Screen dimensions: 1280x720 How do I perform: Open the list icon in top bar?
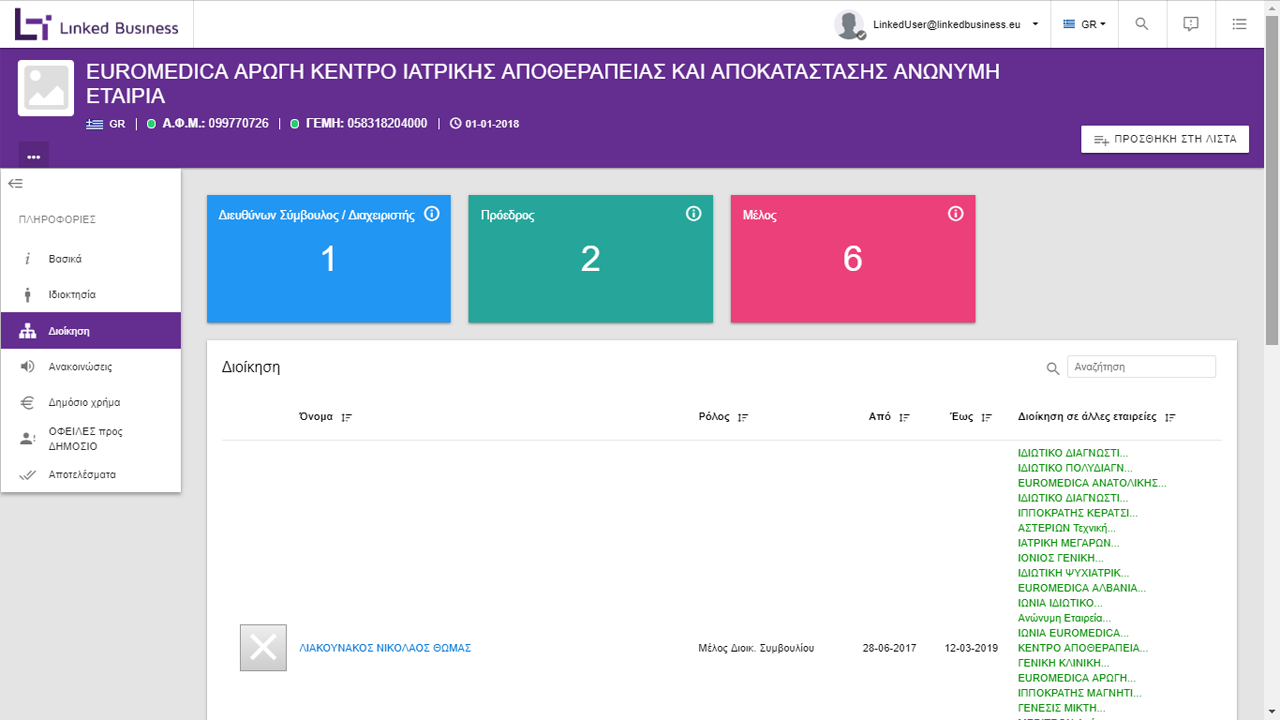point(1240,24)
